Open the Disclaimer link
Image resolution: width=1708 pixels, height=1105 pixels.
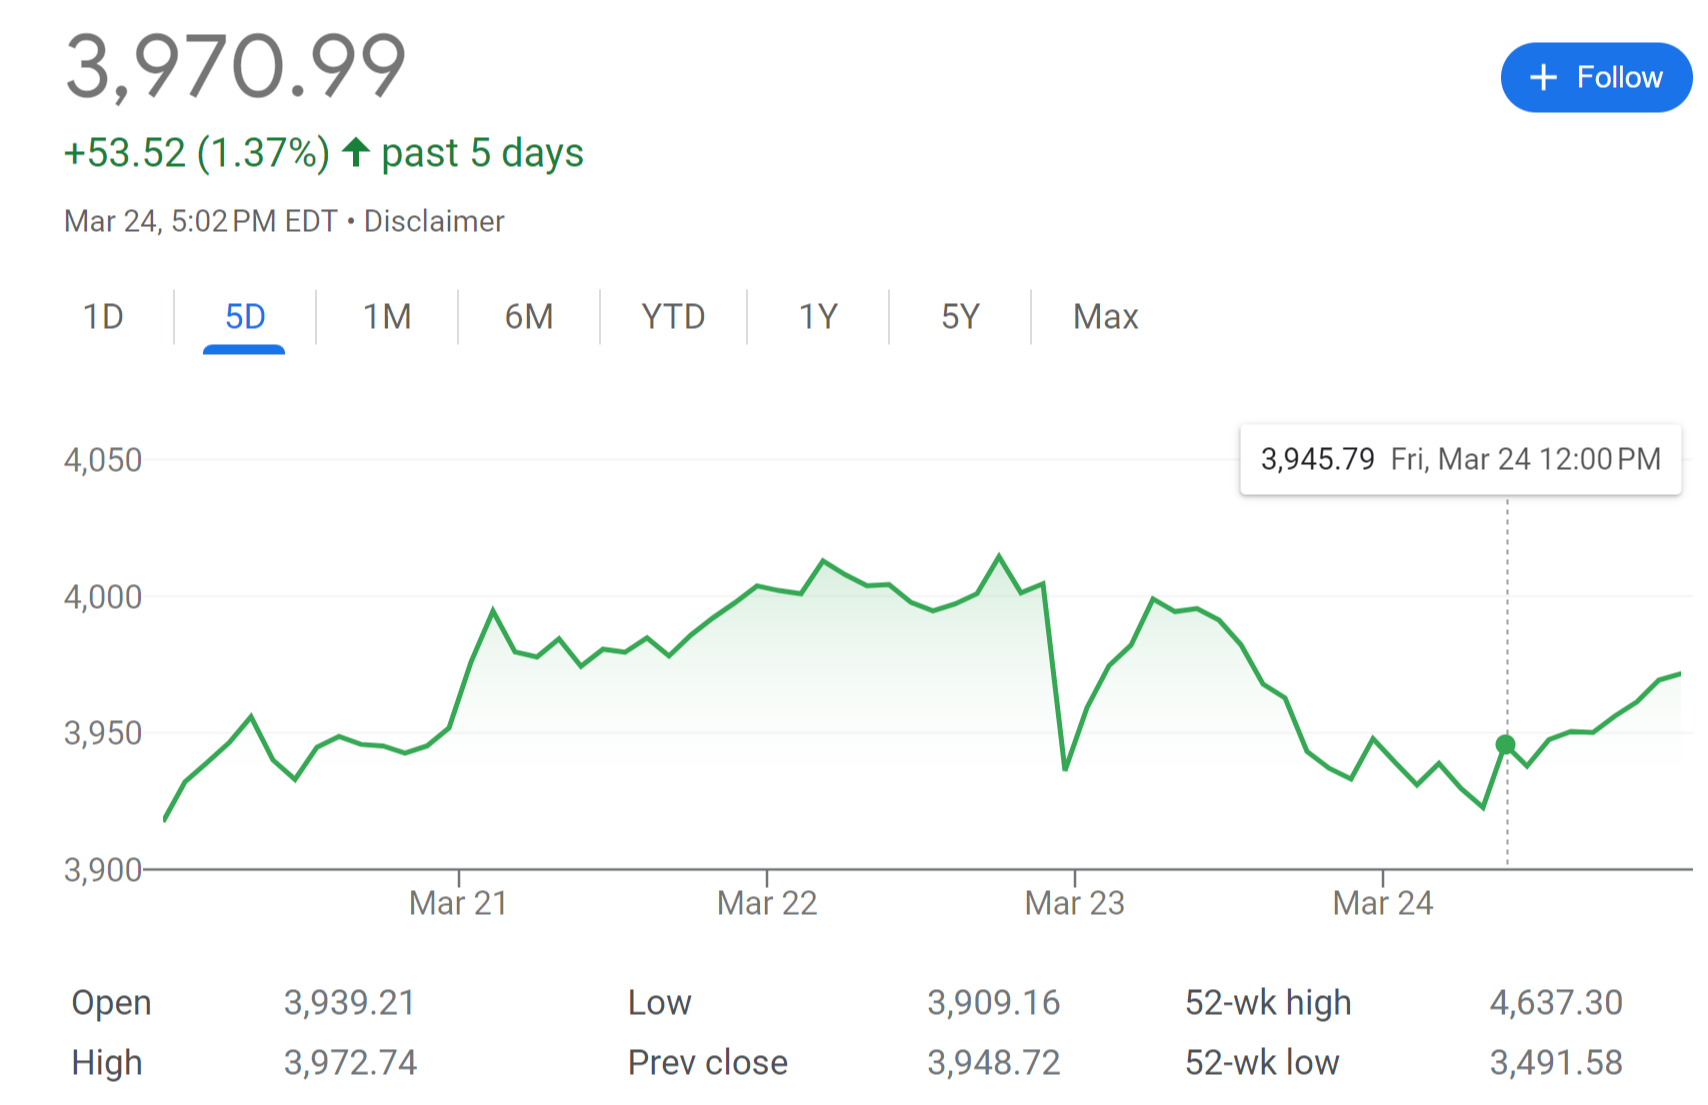(x=434, y=221)
